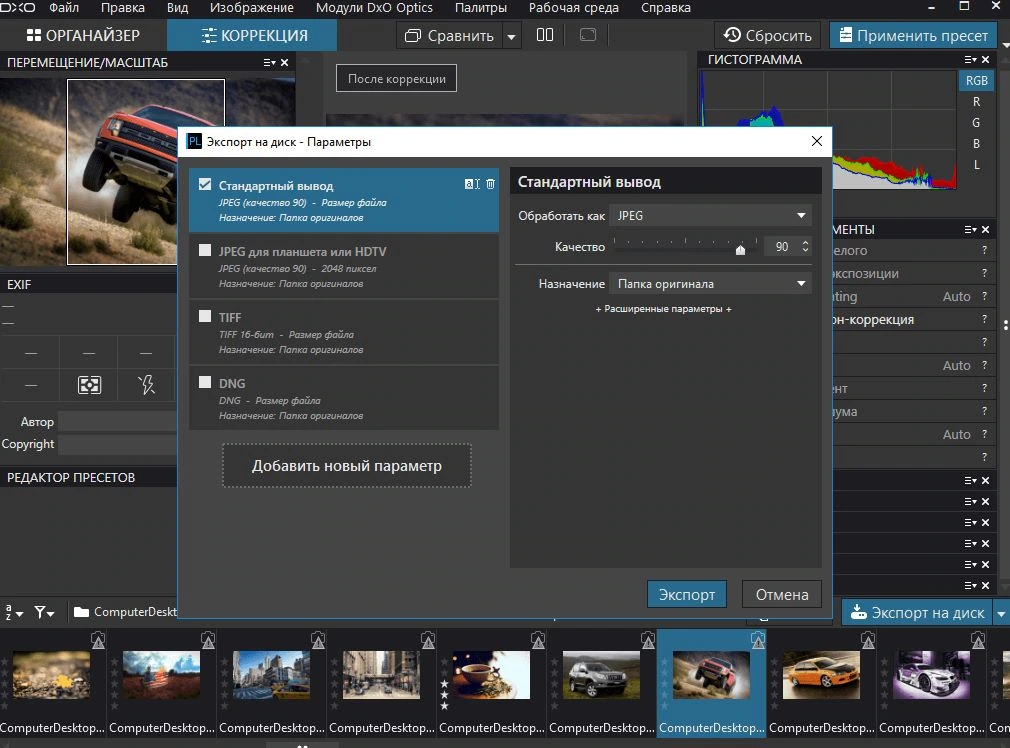Click the Auto option beside ting row
This screenshot has height=748, width=1010.
(x=957, y=296)
